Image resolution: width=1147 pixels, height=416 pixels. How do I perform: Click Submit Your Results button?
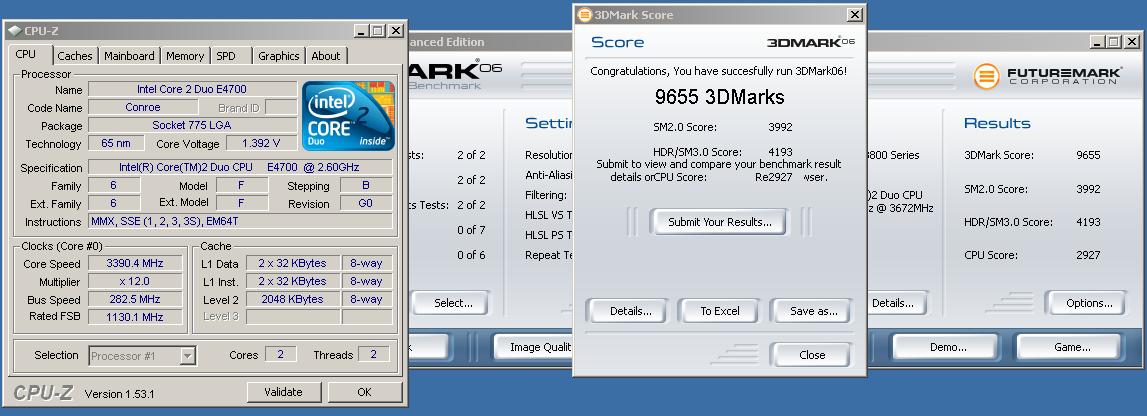(x=718, y=222)
